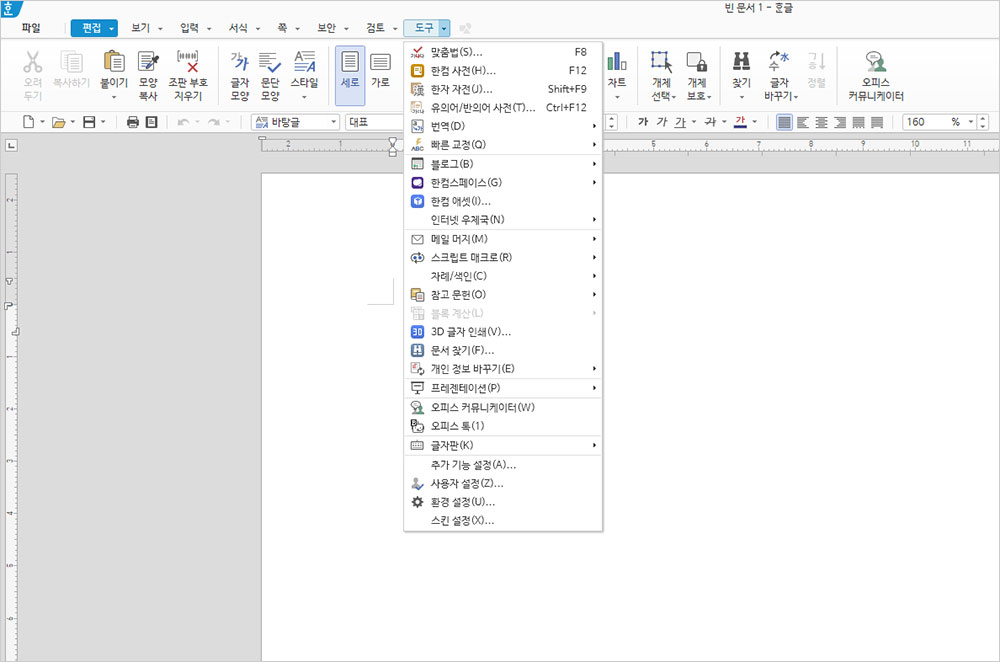
Task: Open 메일 머지(M) submenu
Action: [x=503, y=239]
